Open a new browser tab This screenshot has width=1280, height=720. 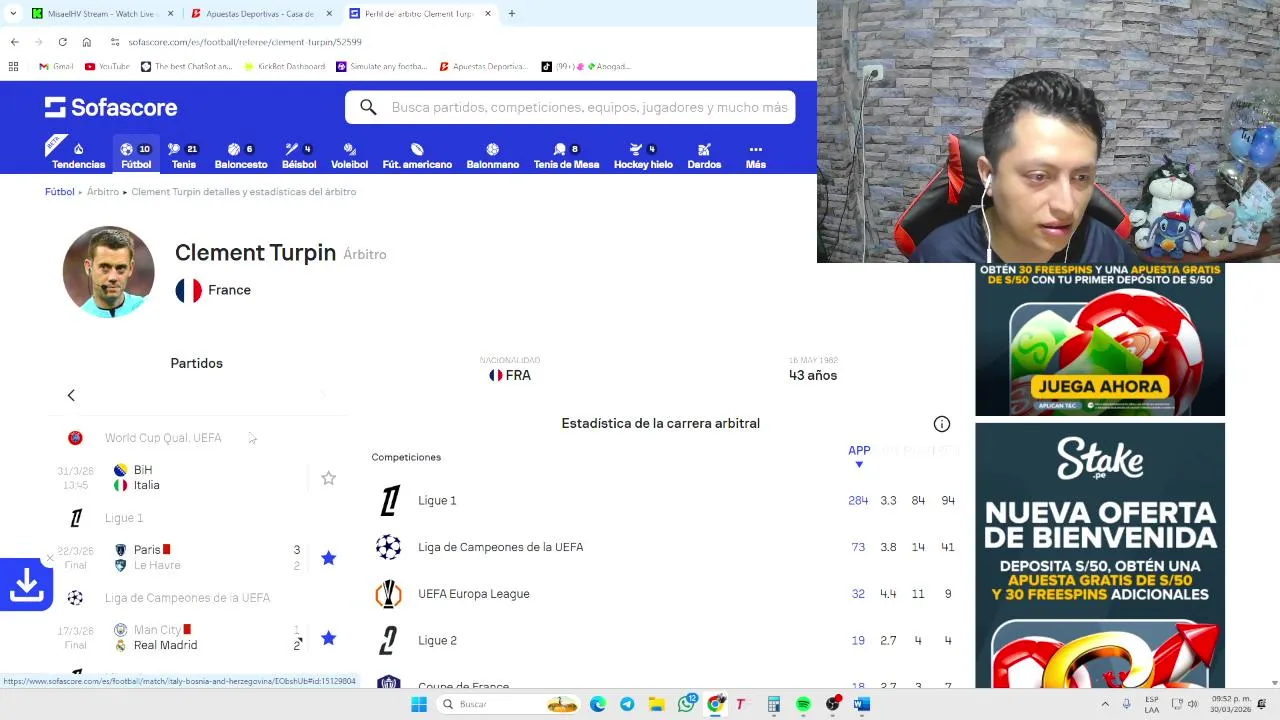click(x=511, y=14)
